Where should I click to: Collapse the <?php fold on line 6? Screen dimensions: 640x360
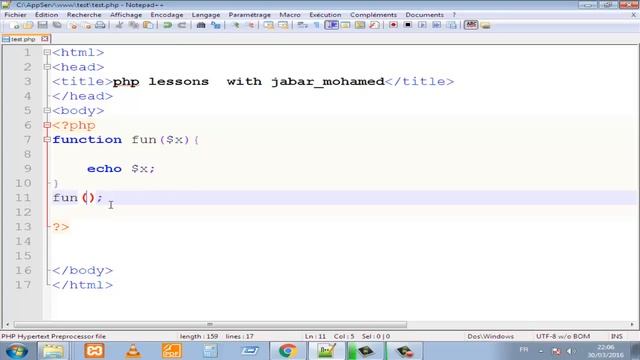(x=47, y=125)
